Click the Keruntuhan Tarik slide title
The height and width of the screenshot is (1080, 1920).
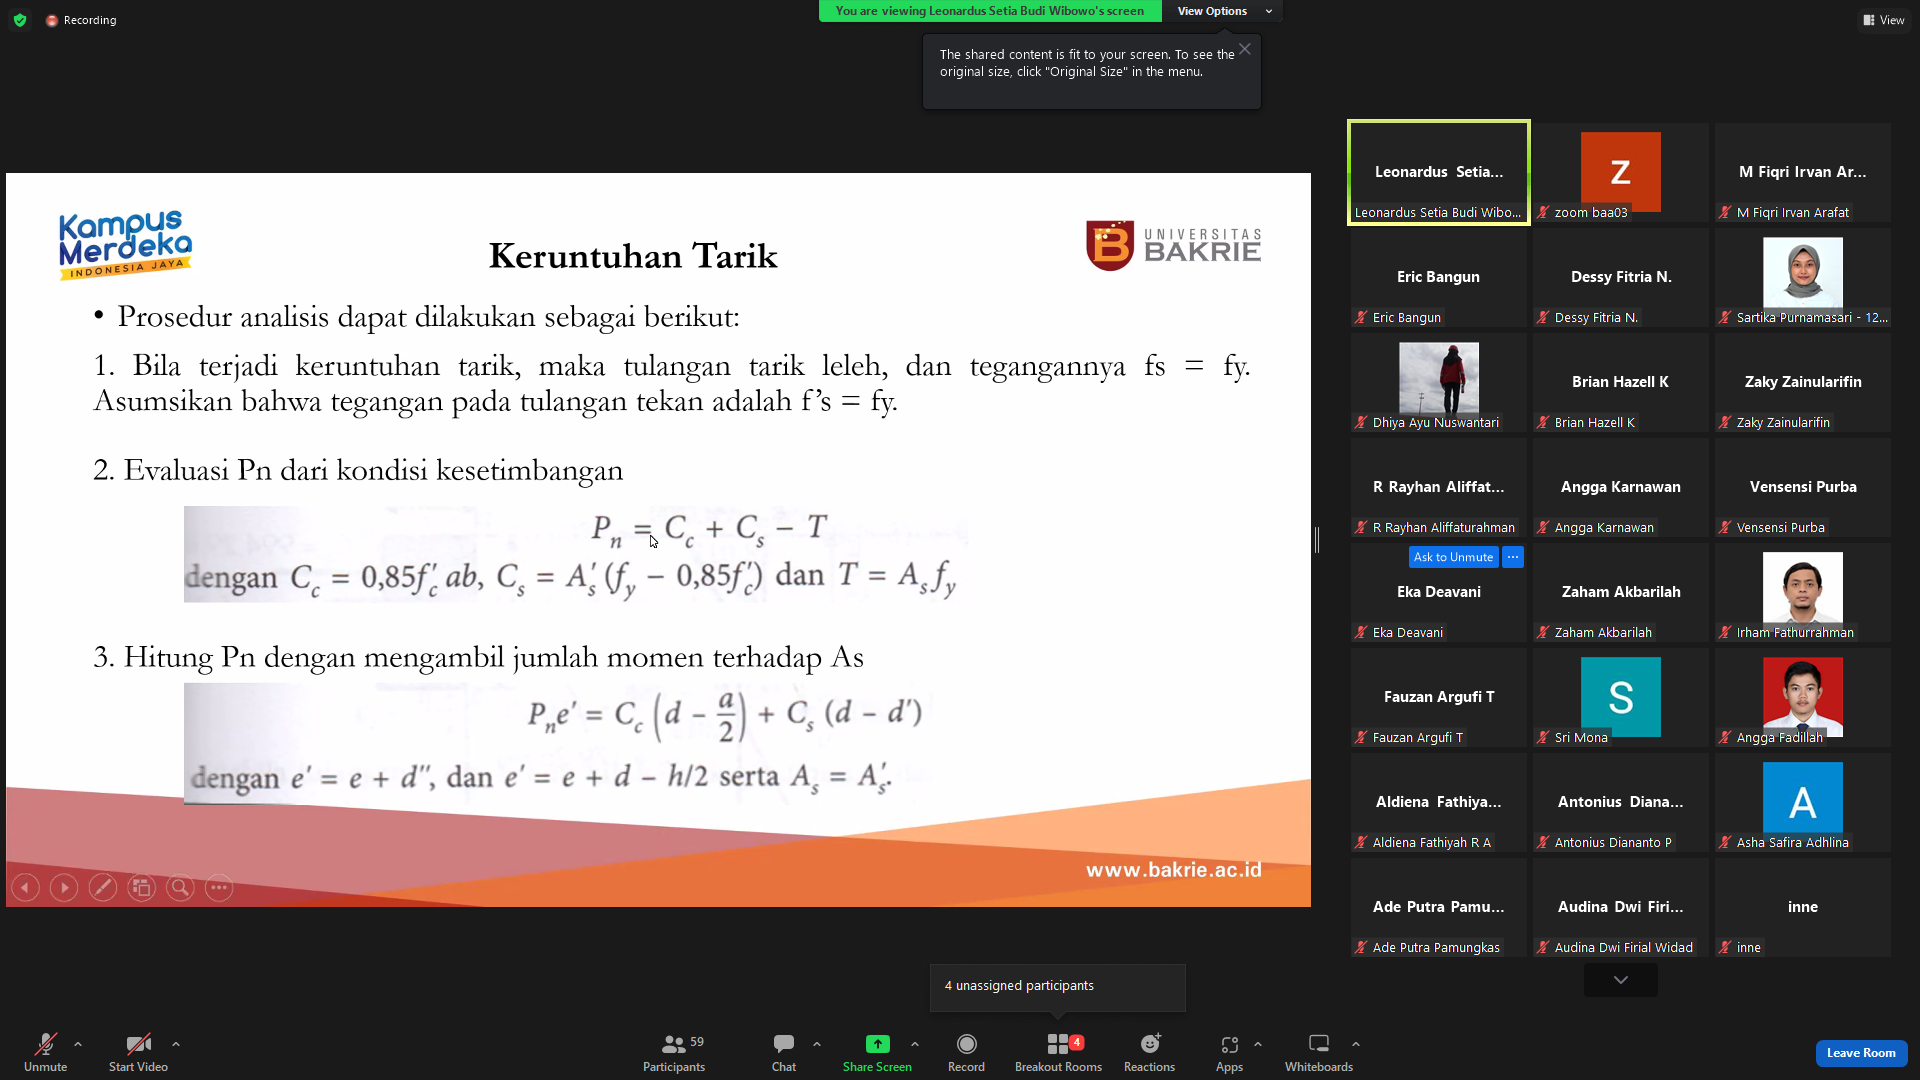(x=633, y=256)
